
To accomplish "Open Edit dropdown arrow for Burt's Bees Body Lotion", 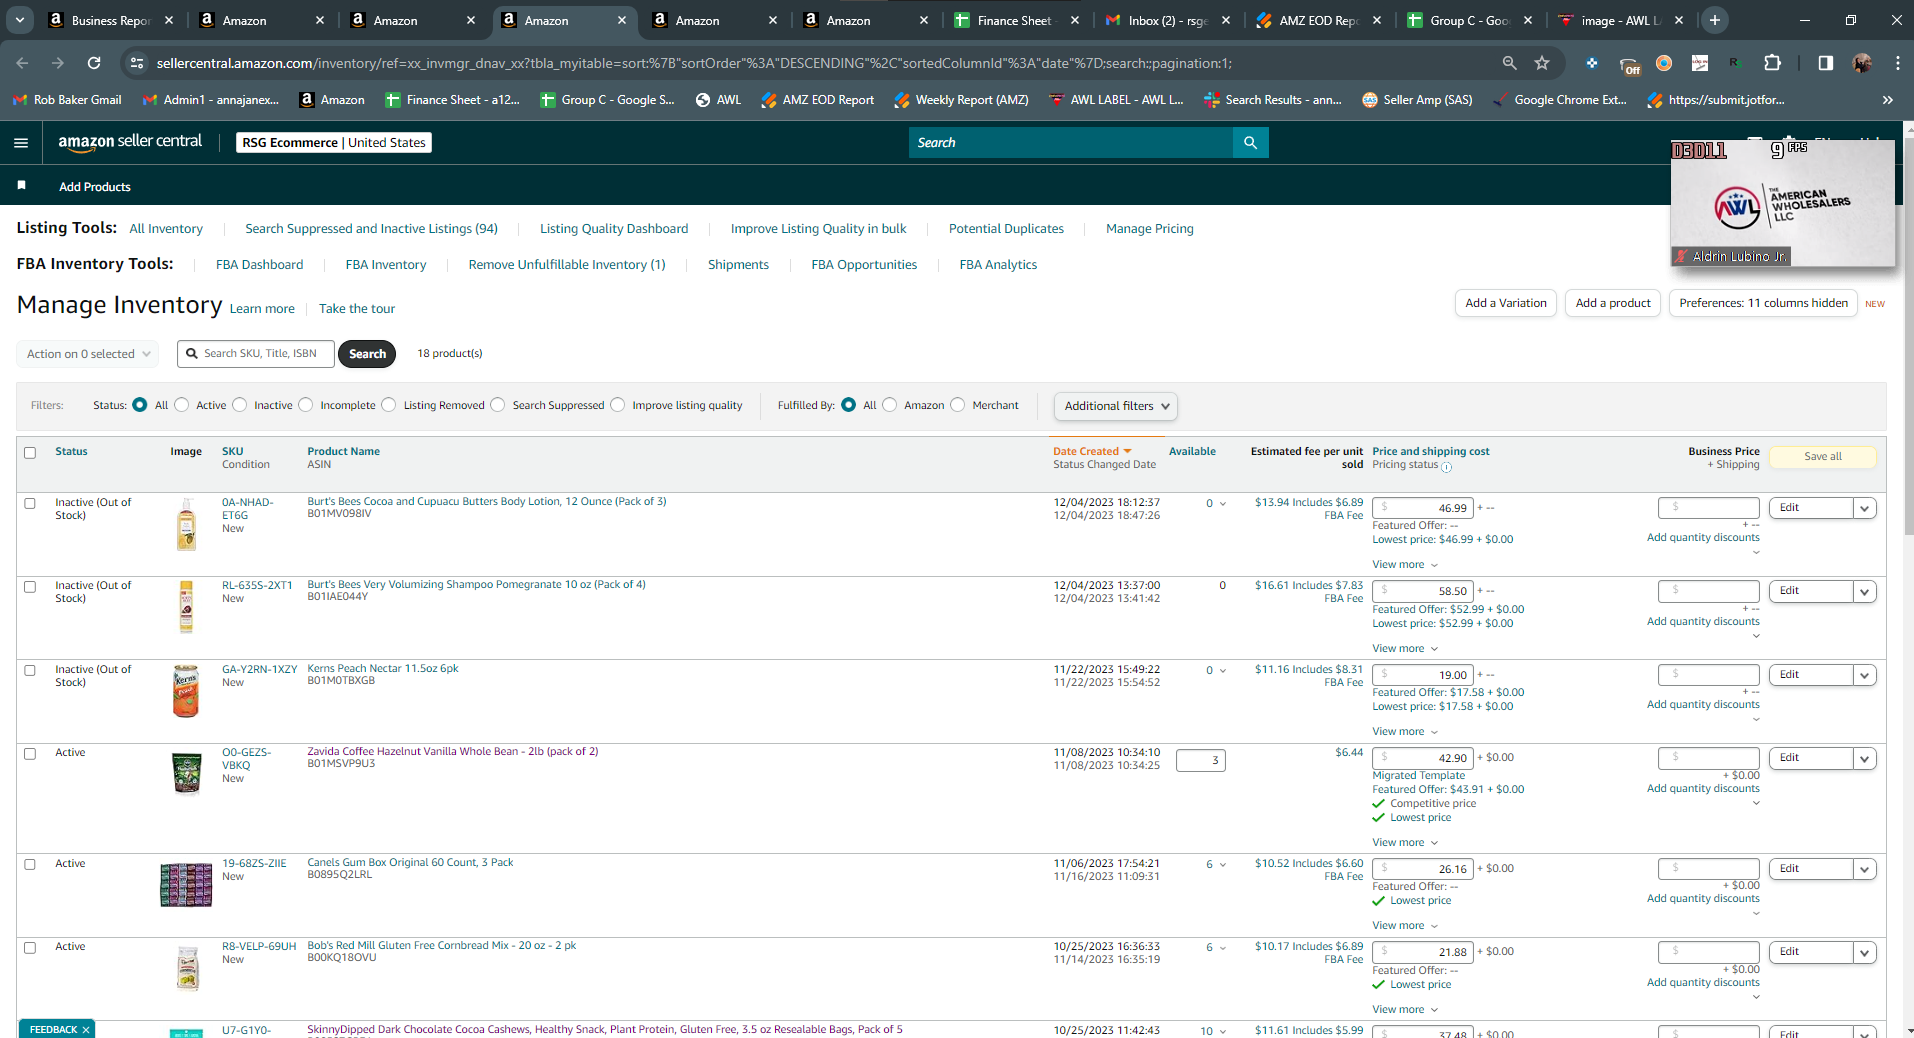I will click(1864, 508).
